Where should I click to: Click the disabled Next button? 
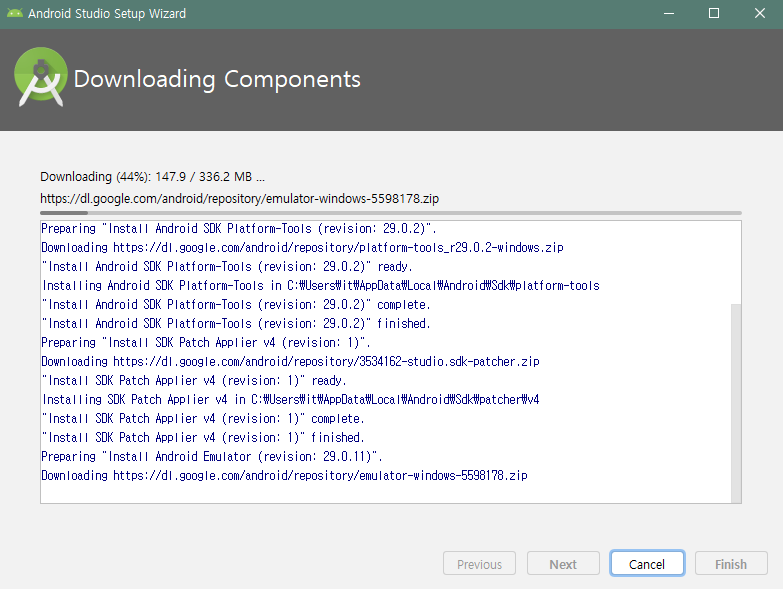[563, 564]
